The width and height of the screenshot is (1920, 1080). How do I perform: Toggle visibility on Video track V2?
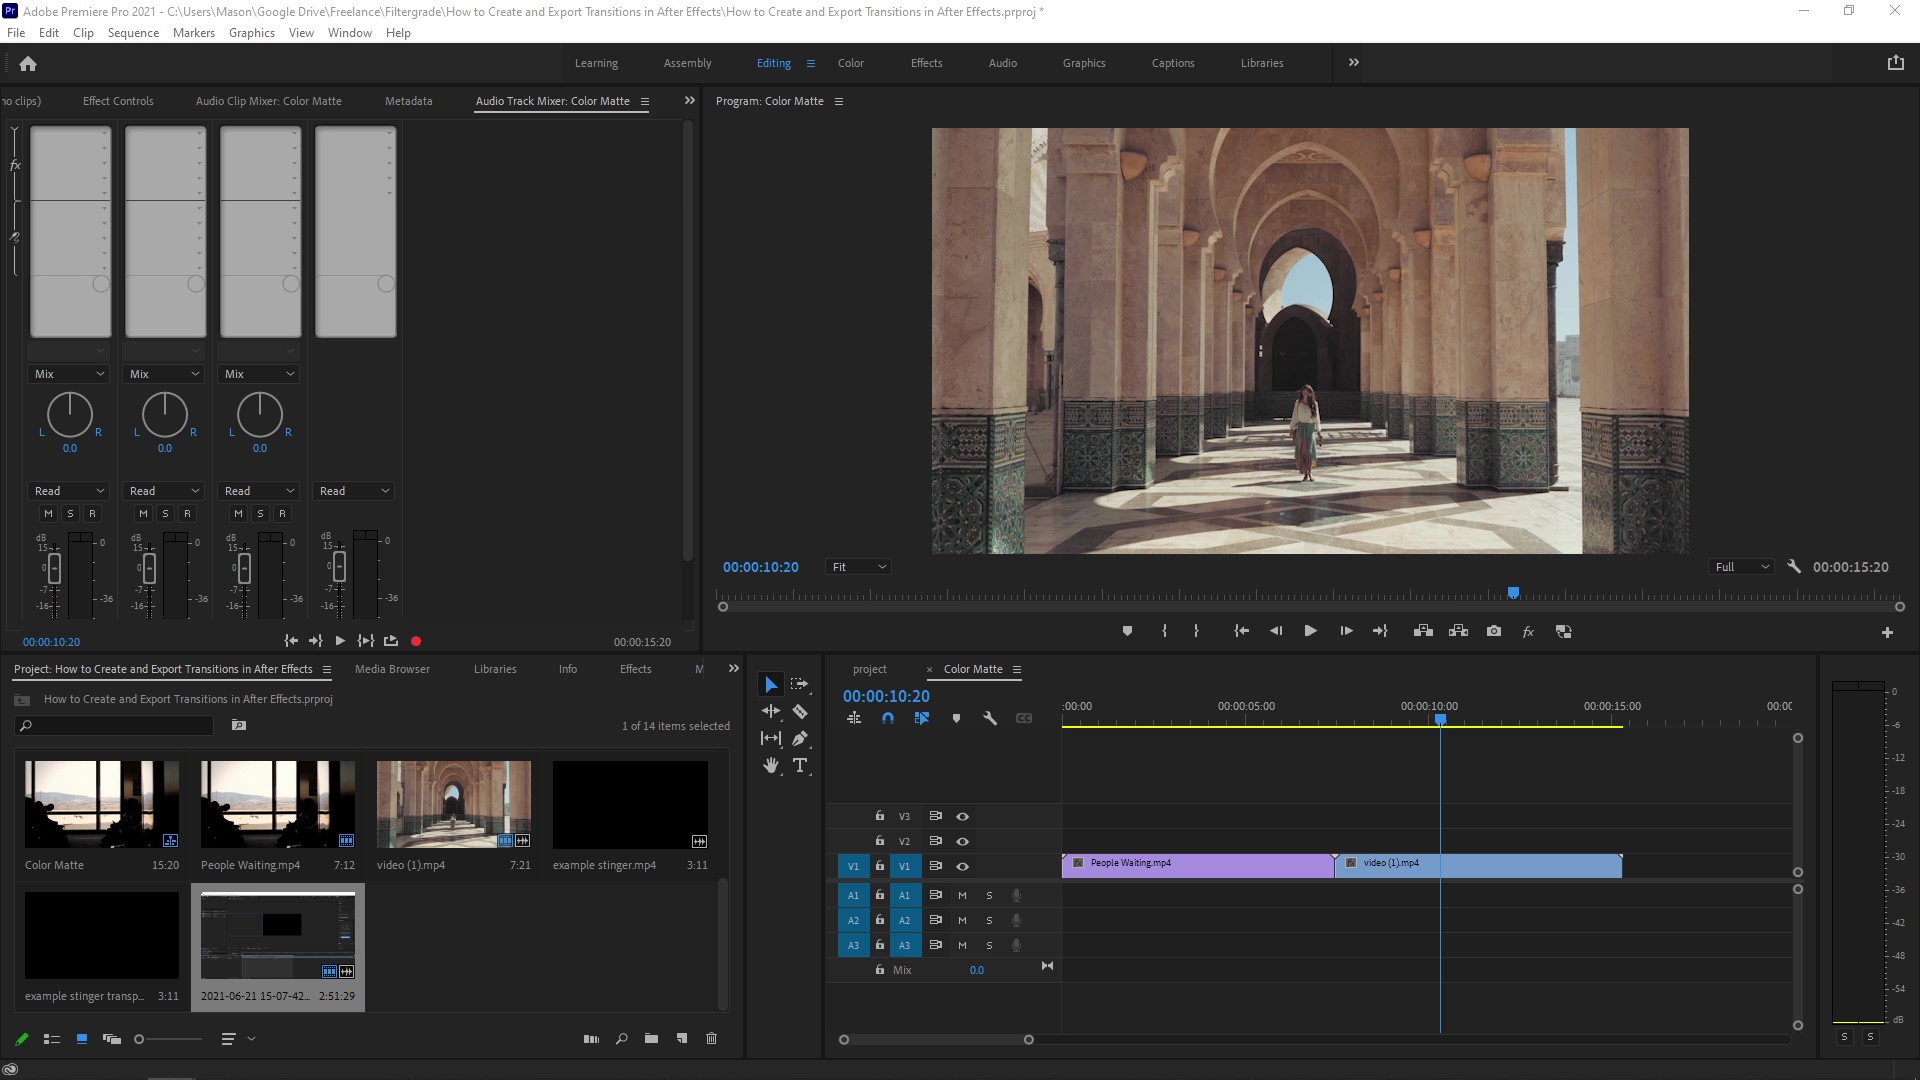[x=961, y=841]
